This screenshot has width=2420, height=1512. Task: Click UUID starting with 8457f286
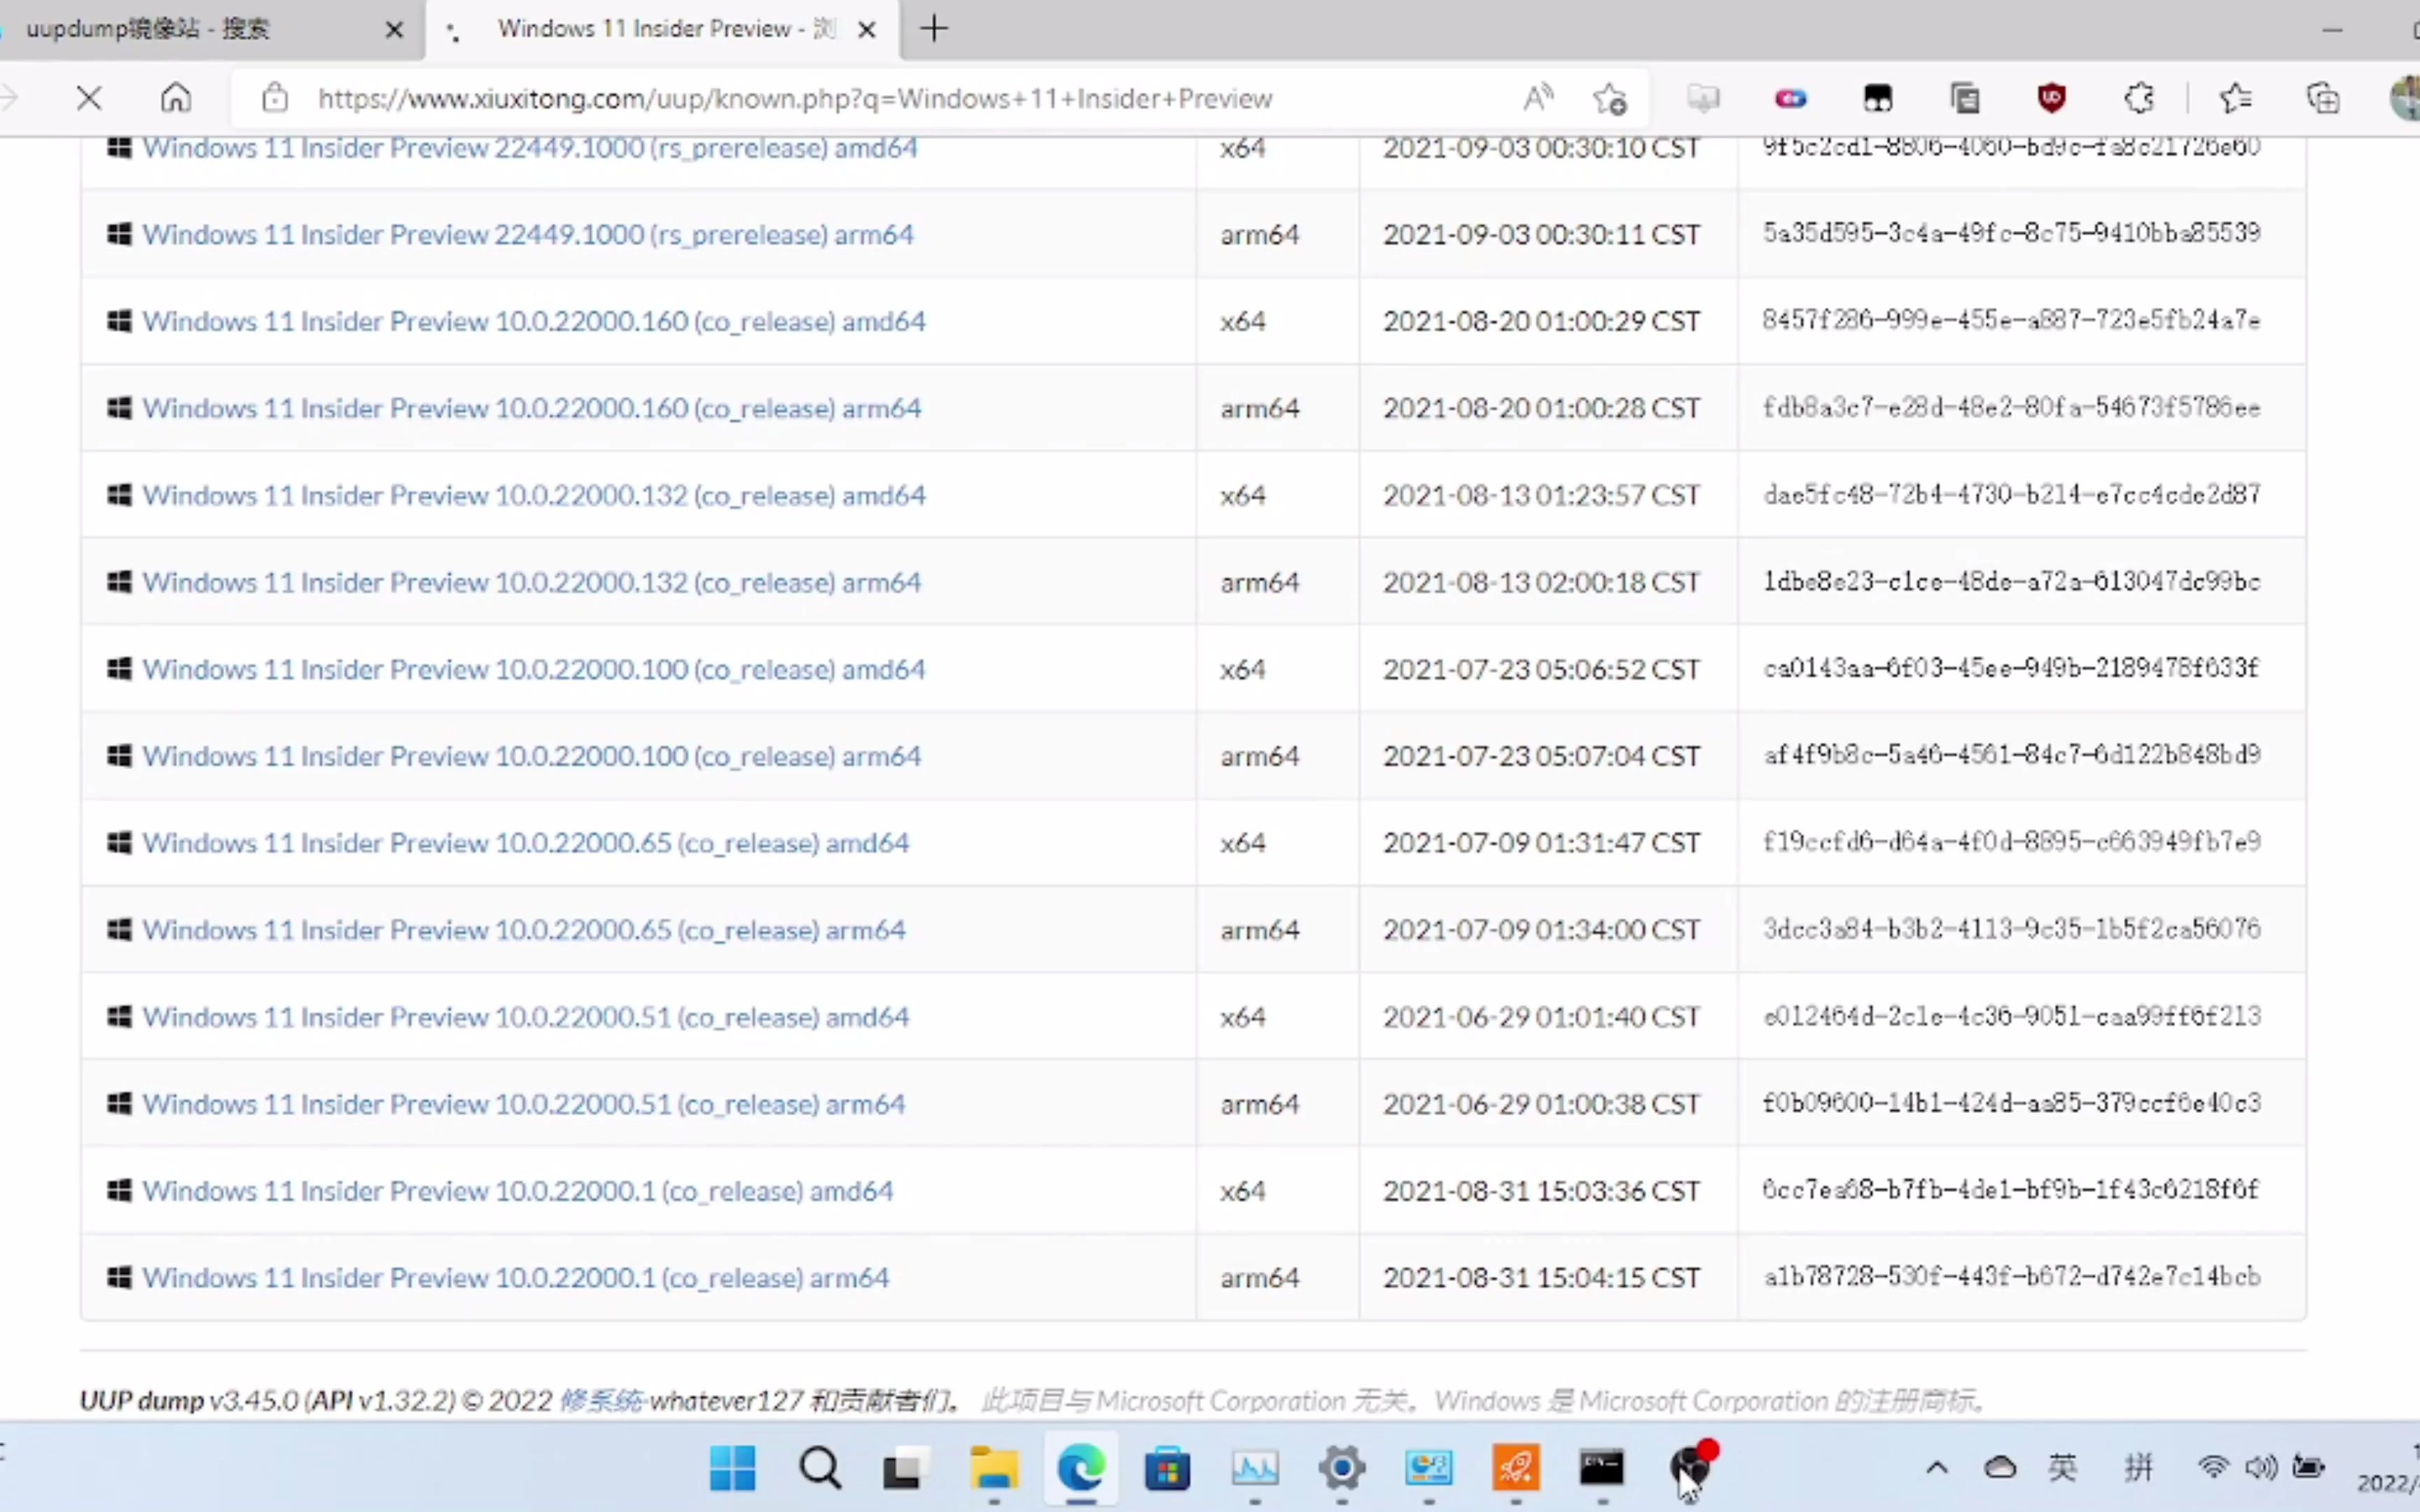point(2011,320)
